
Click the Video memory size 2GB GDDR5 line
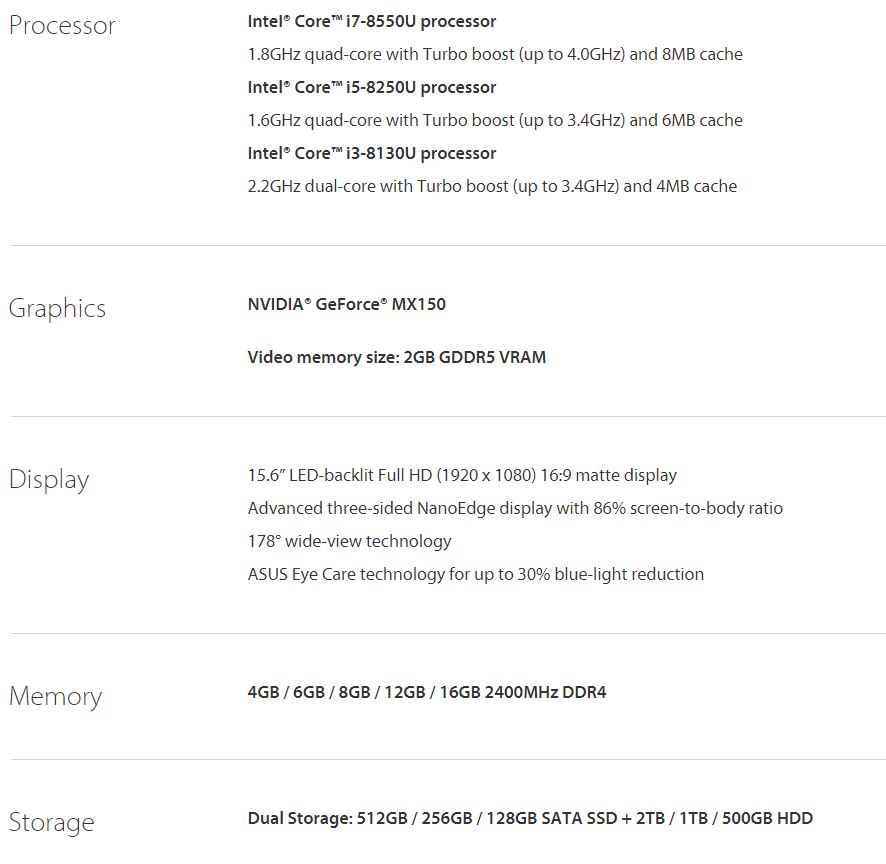397,358
